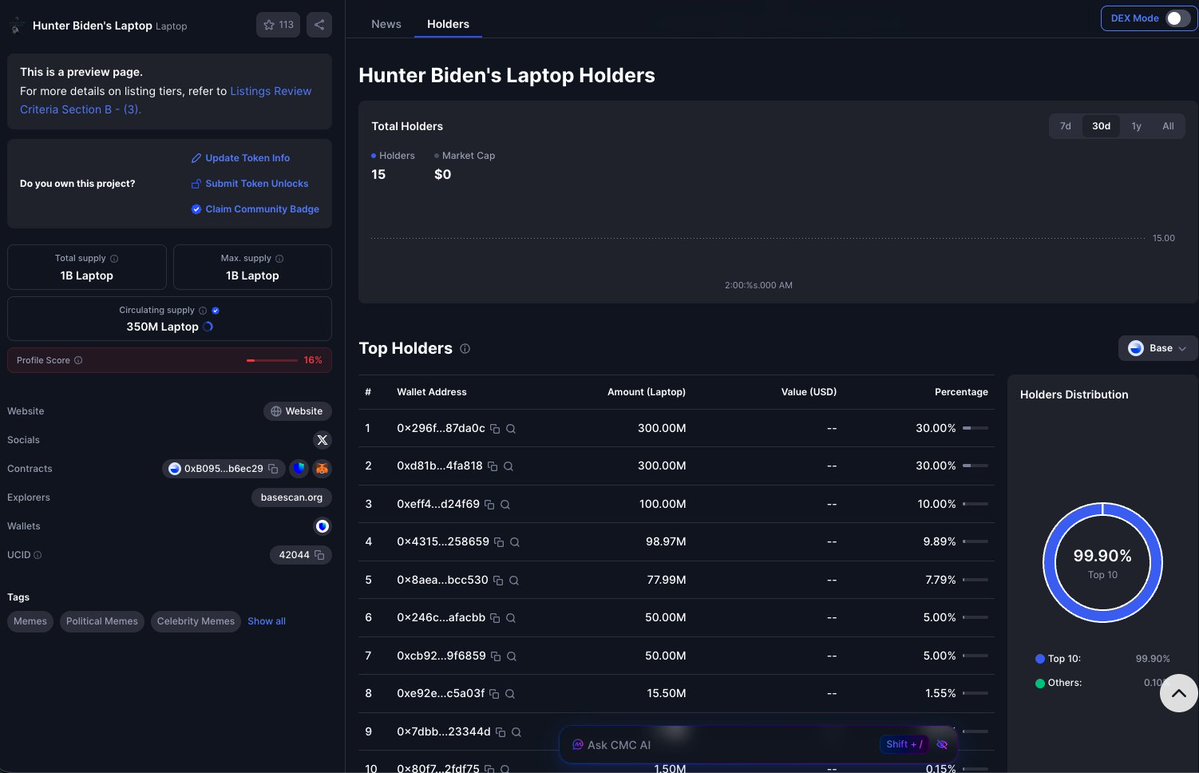This screenshot has width=1199, height=773.
Task: Copy the 0xB095...b6ec29 contract address
Action: 273,469
